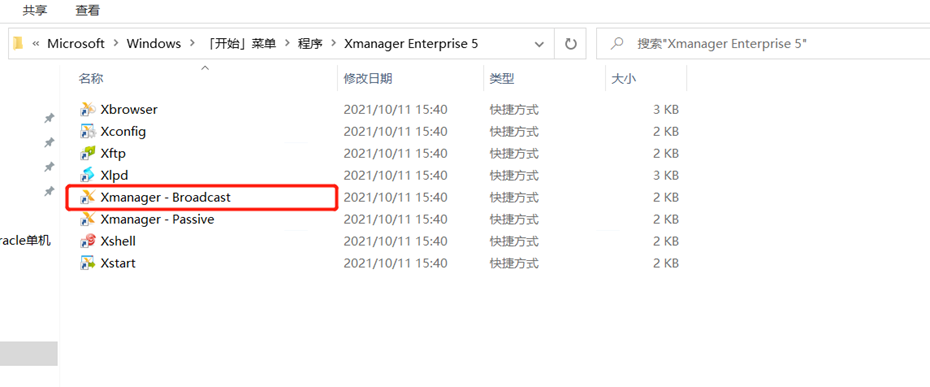Select the Xbrowser file name

pyautogui.click(x=129, y=109)
